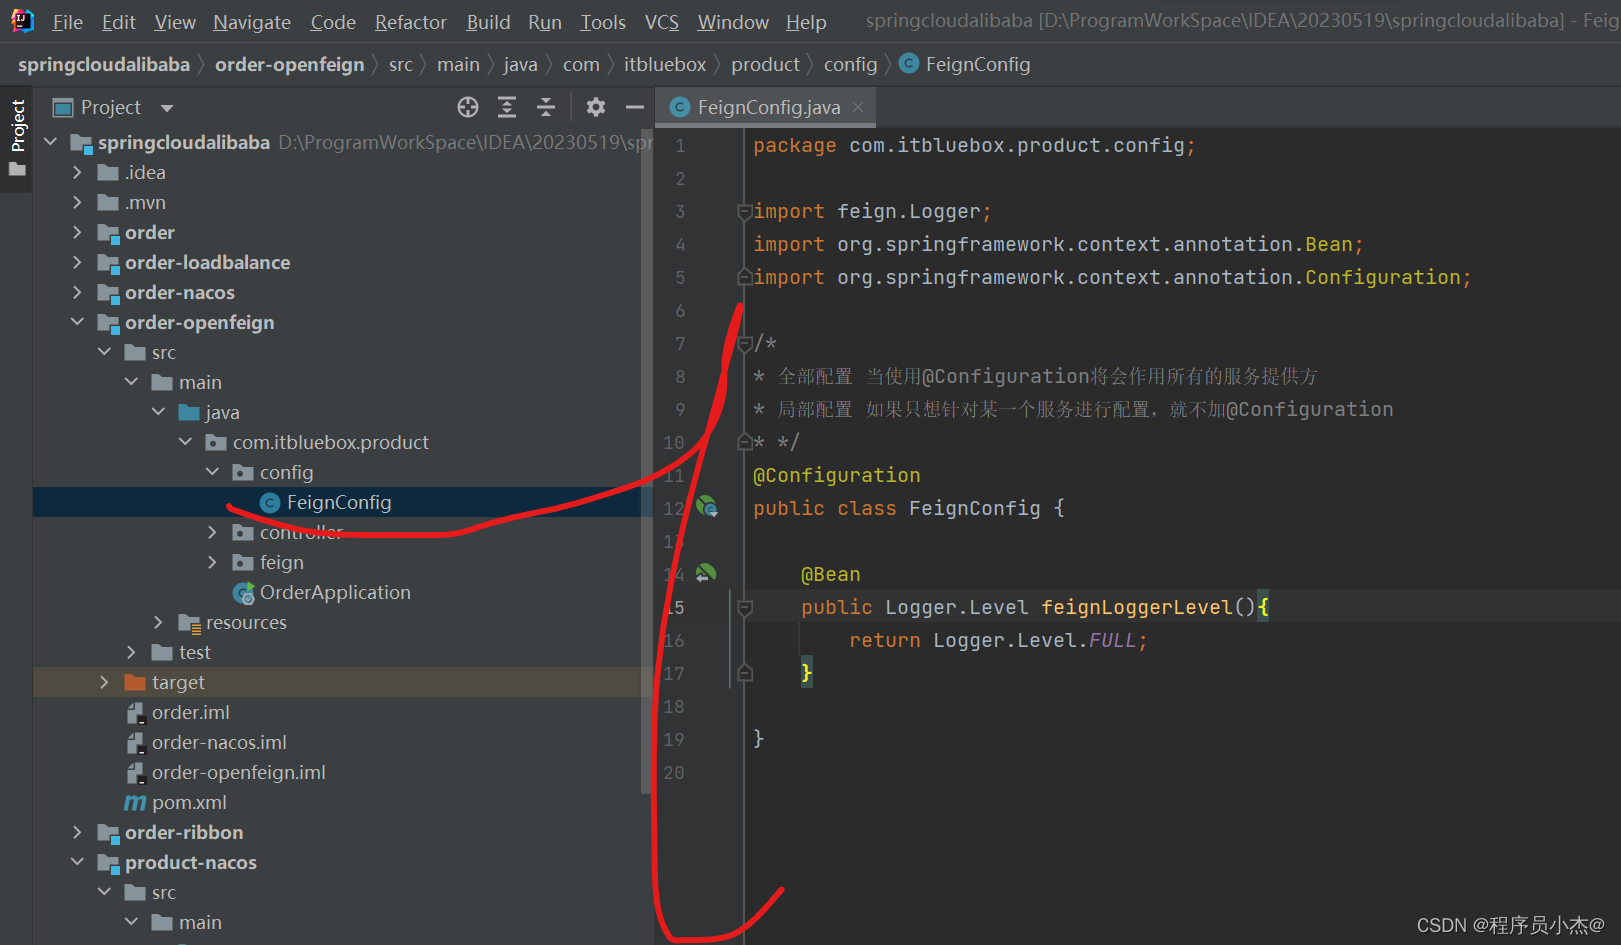Click feignLoggerLevel method name
Screen dimensions: 1621x945
point(1137,607)
